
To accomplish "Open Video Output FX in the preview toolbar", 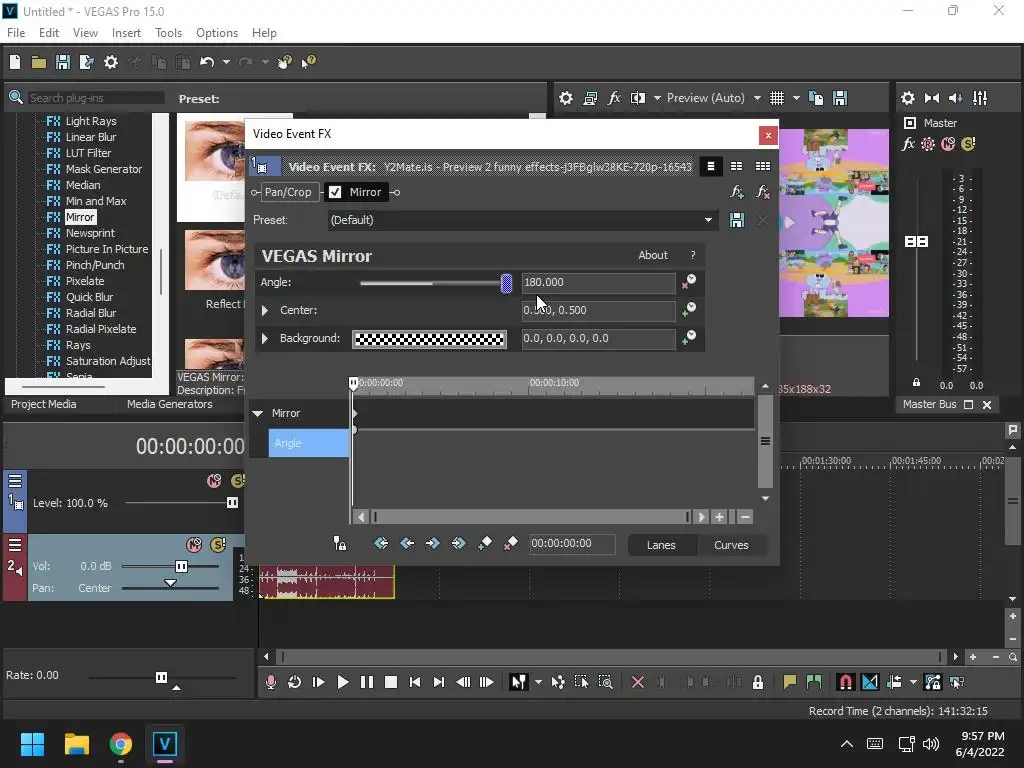I will 614,98.
